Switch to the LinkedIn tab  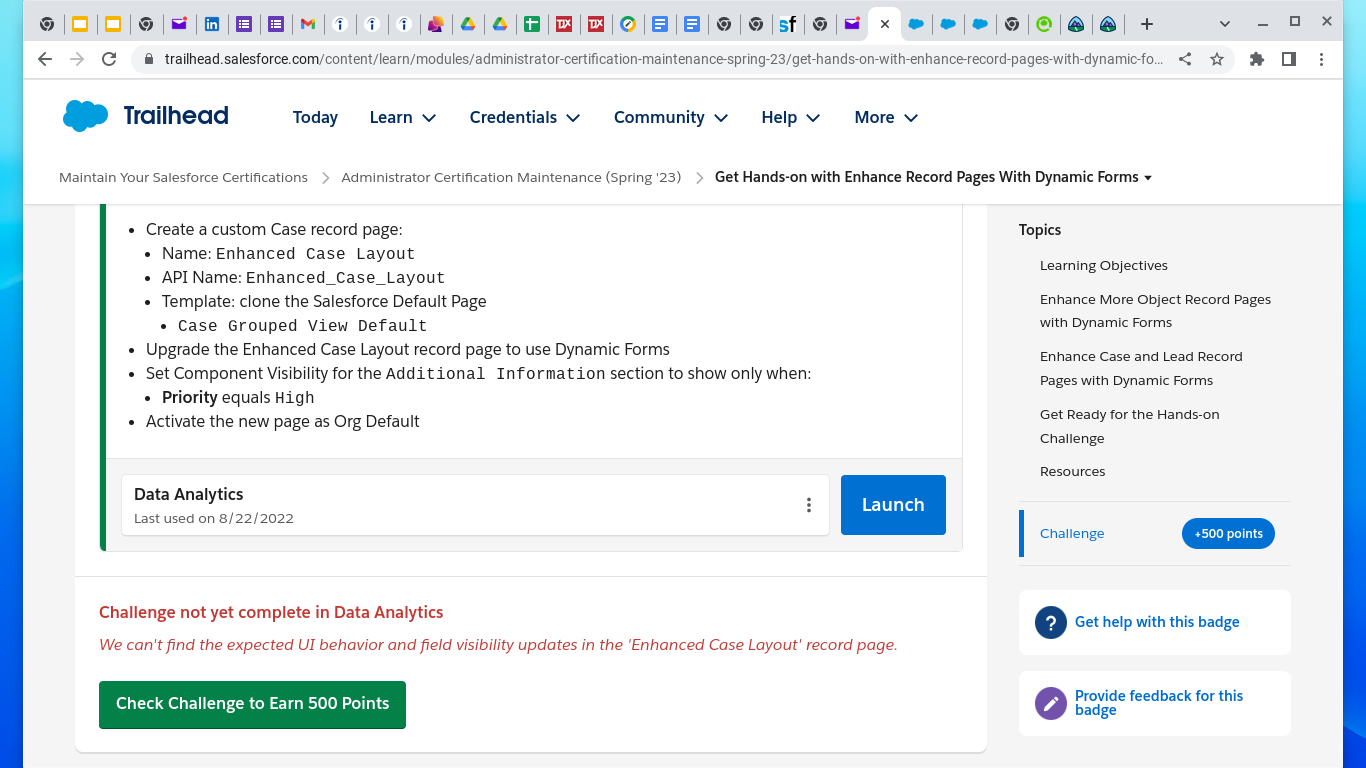pos(212,24)
